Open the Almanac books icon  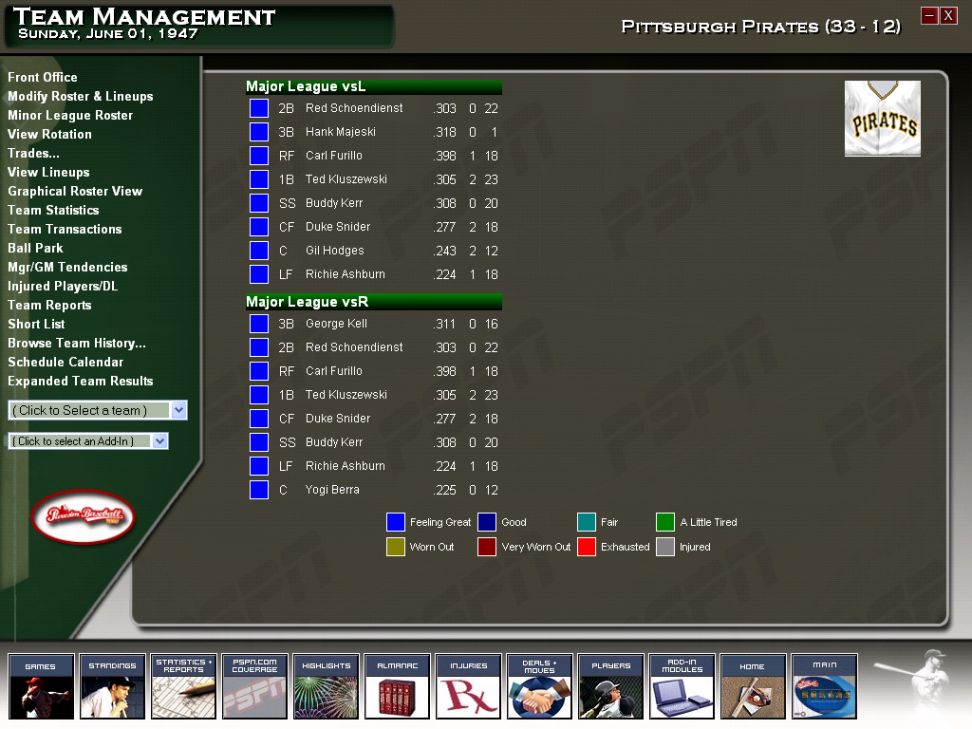tap(397, 686)
